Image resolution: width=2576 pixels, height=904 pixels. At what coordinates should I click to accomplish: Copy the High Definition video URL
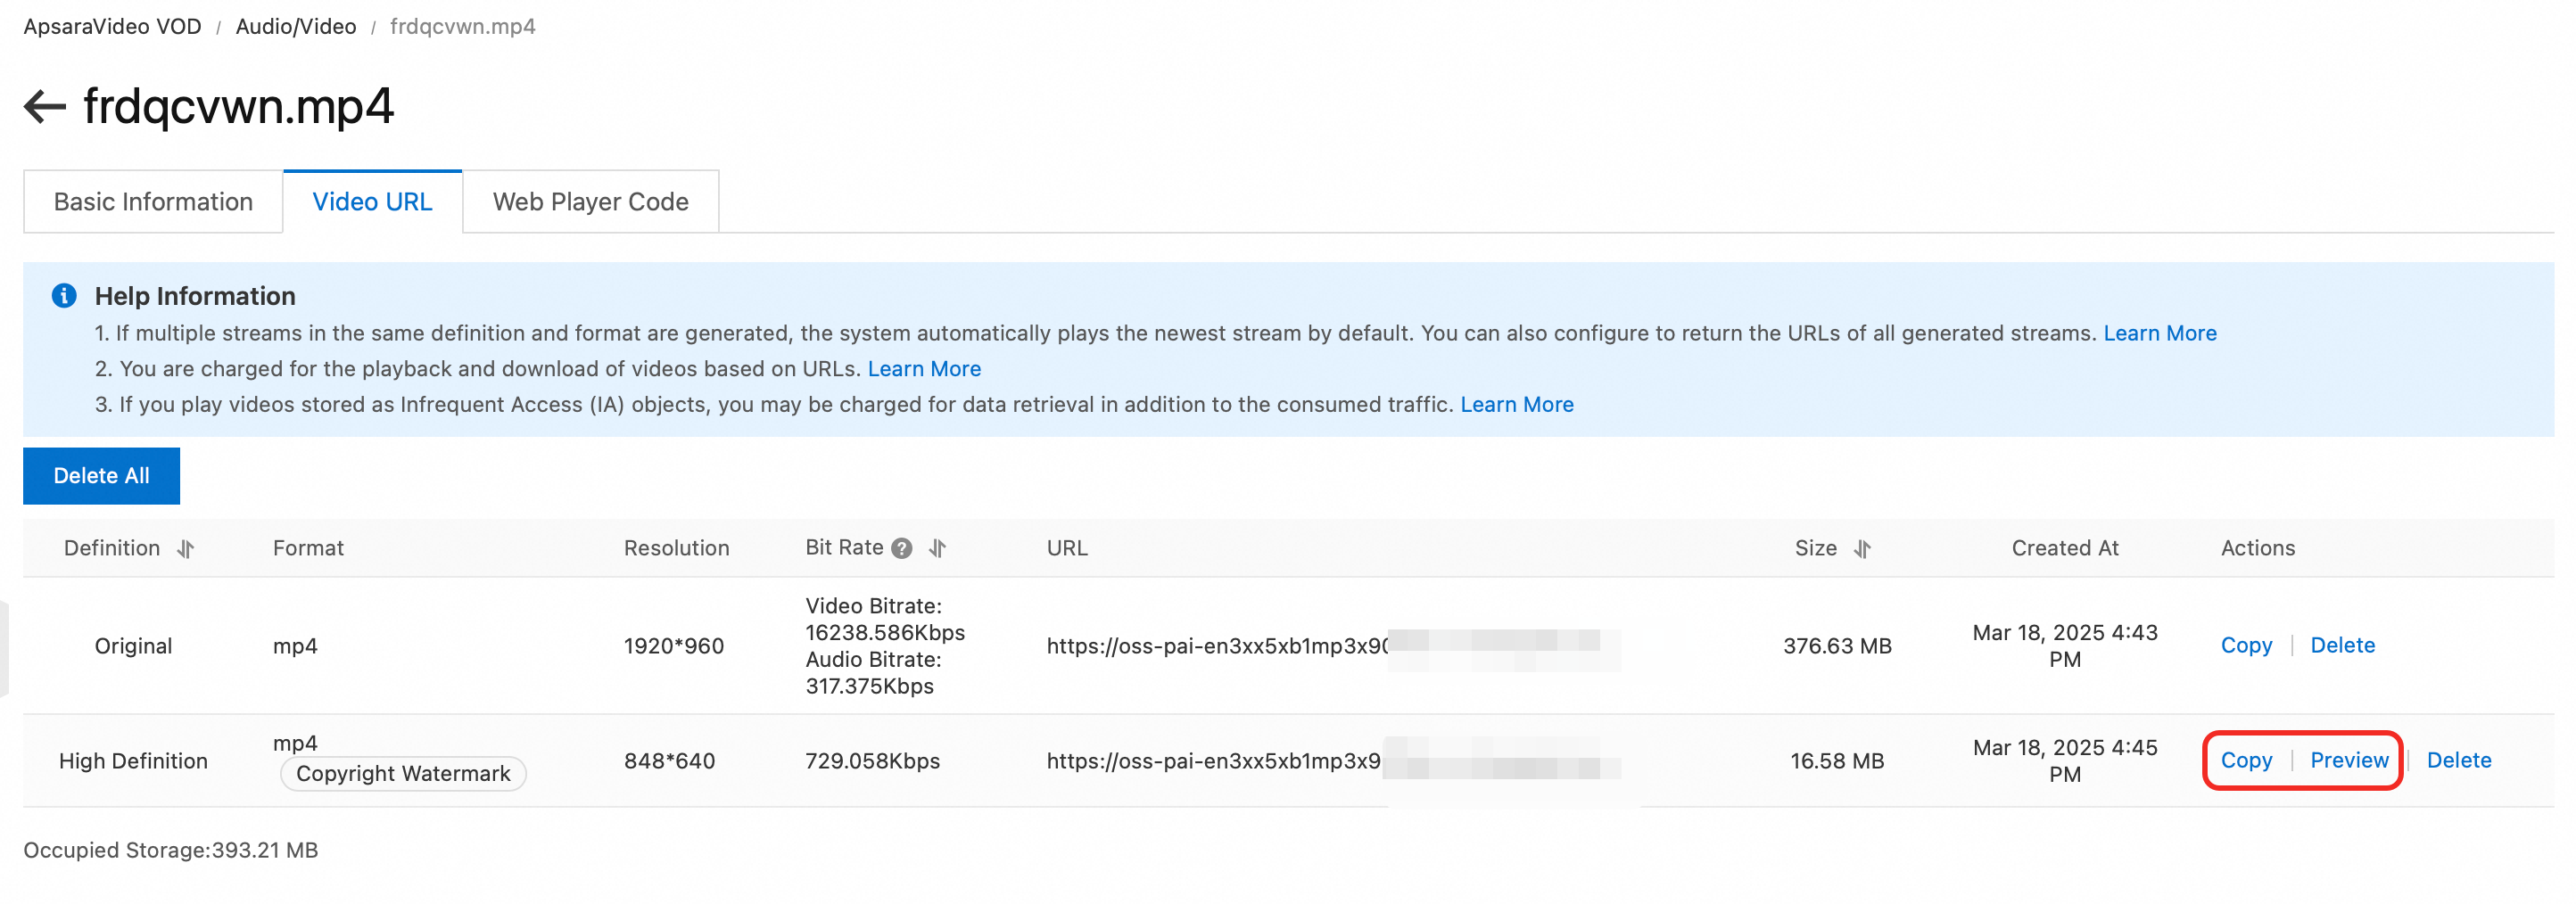tap(2246, 761)
